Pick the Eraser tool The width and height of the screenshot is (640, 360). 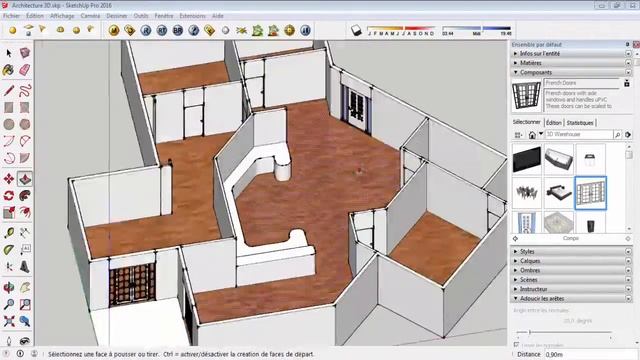(x=25, y=70)
